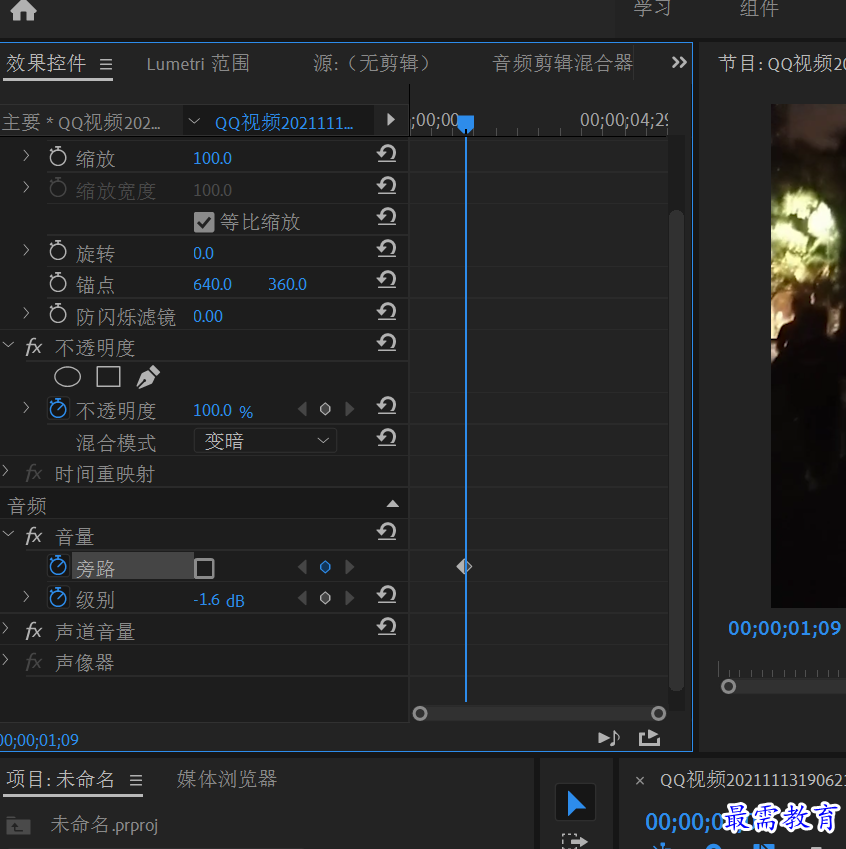The height and width of the screenshot is (849, 846).
Task: Expand the 缩放 property
Action: point(26,156)
